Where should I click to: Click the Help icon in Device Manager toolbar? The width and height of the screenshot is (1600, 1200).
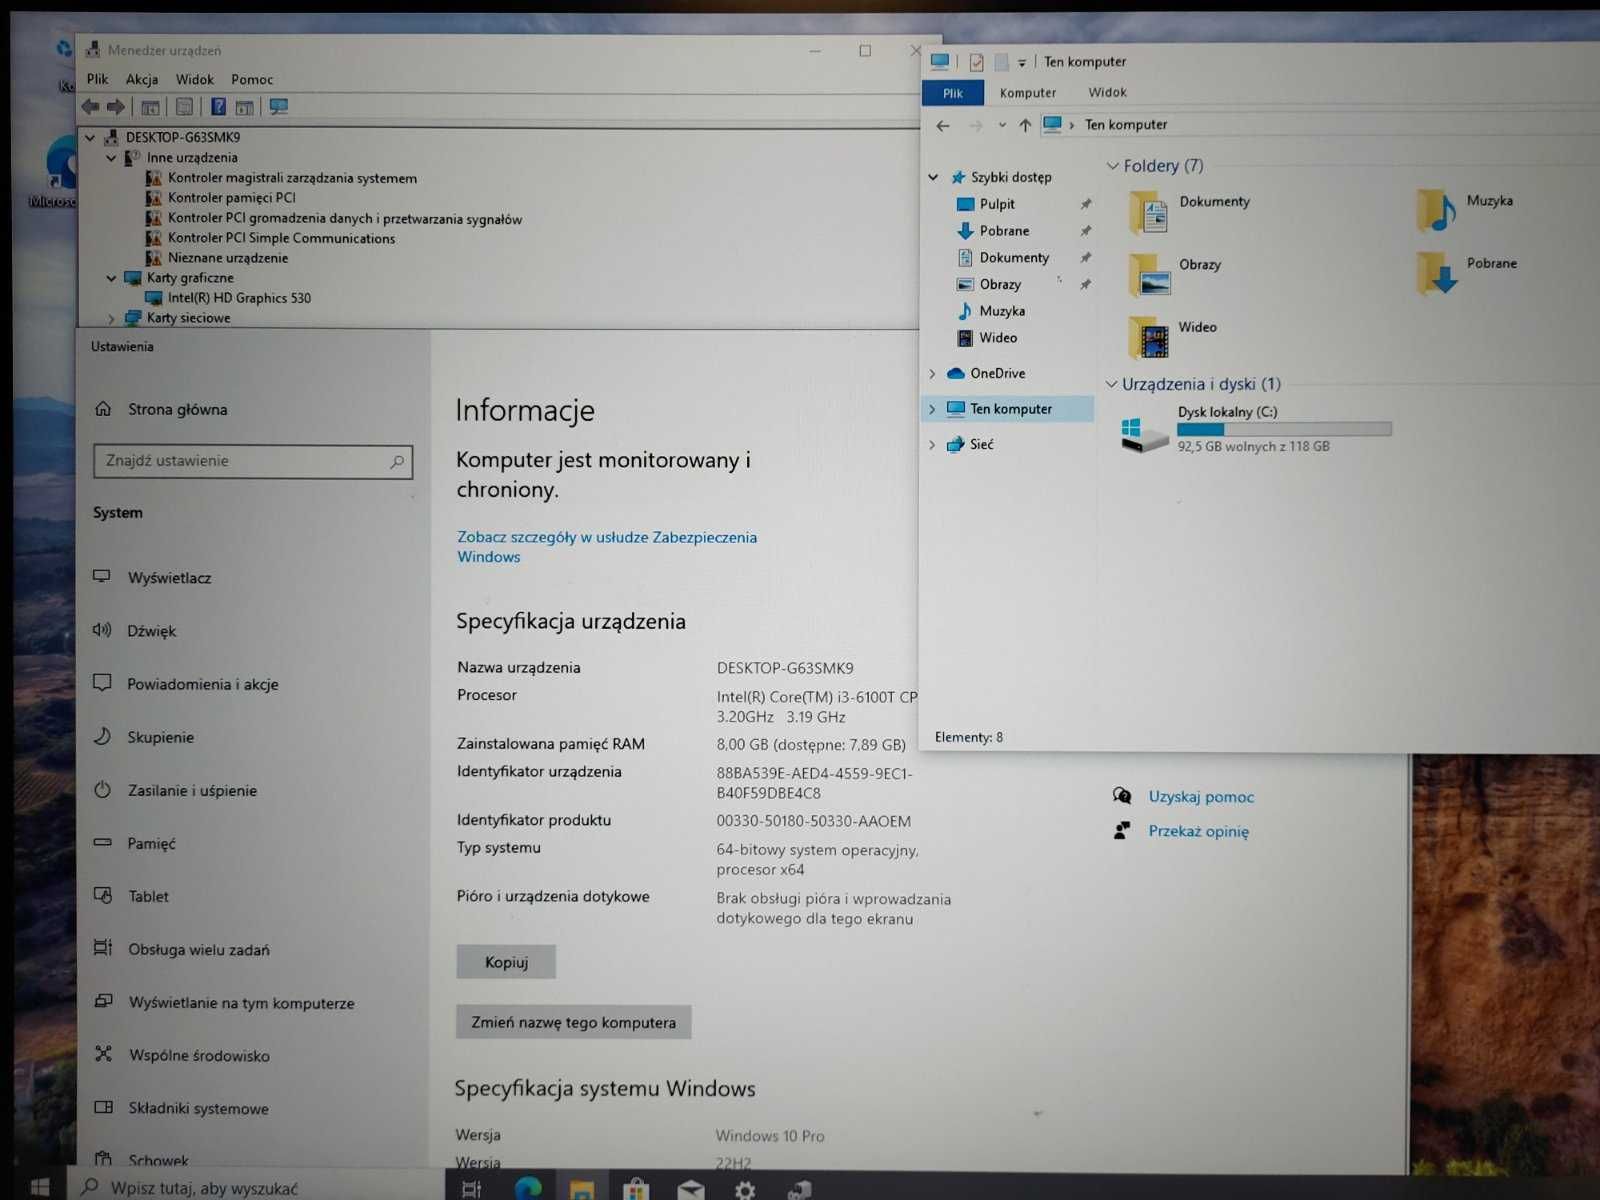click(x=218, y=107)
